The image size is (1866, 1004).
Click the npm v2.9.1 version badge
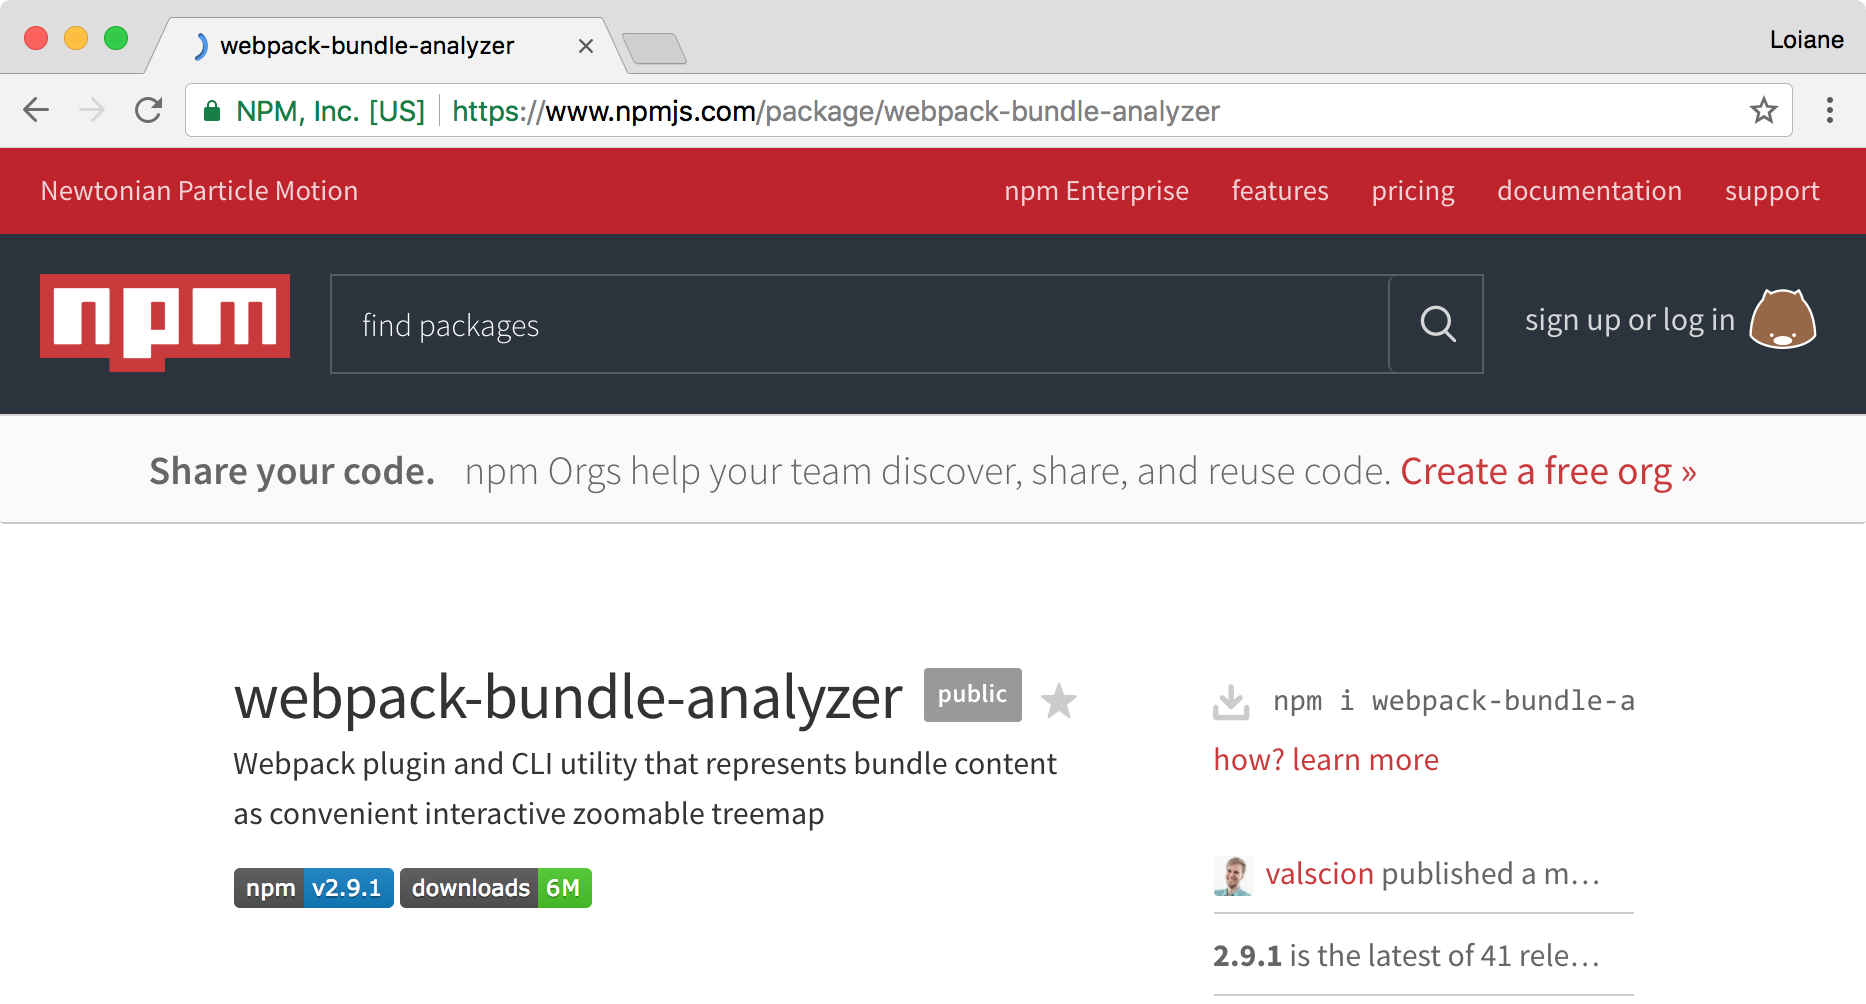click(314, 888)
